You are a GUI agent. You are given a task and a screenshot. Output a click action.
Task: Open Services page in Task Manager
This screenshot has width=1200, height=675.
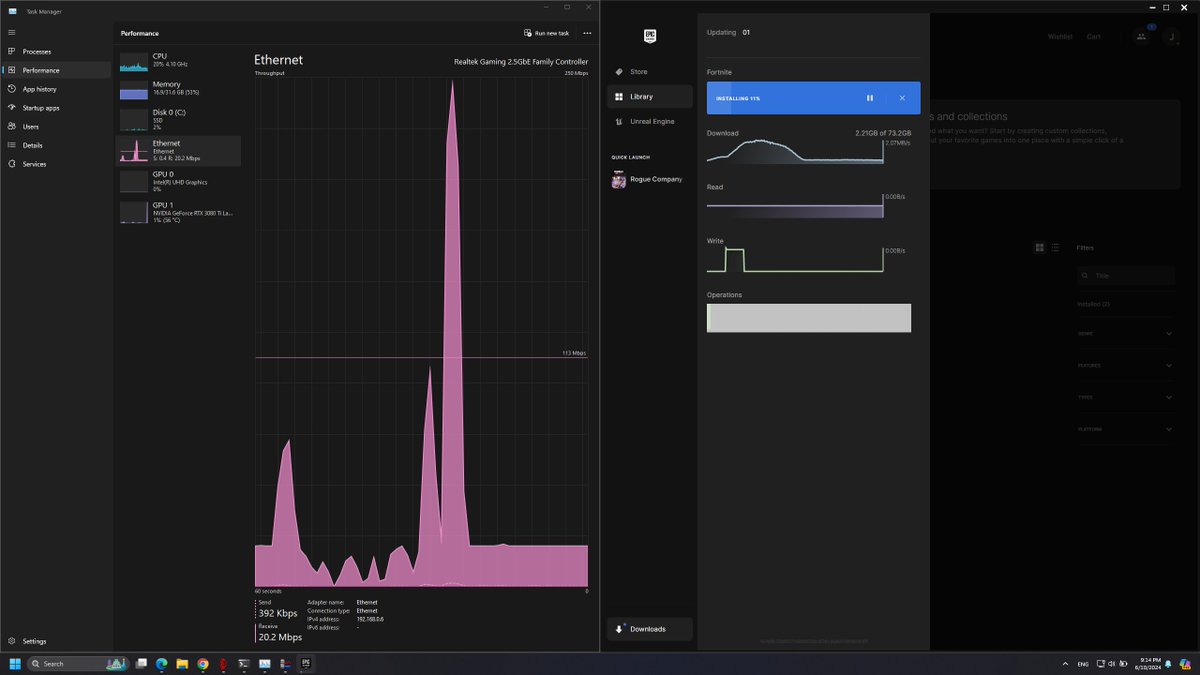56,164
